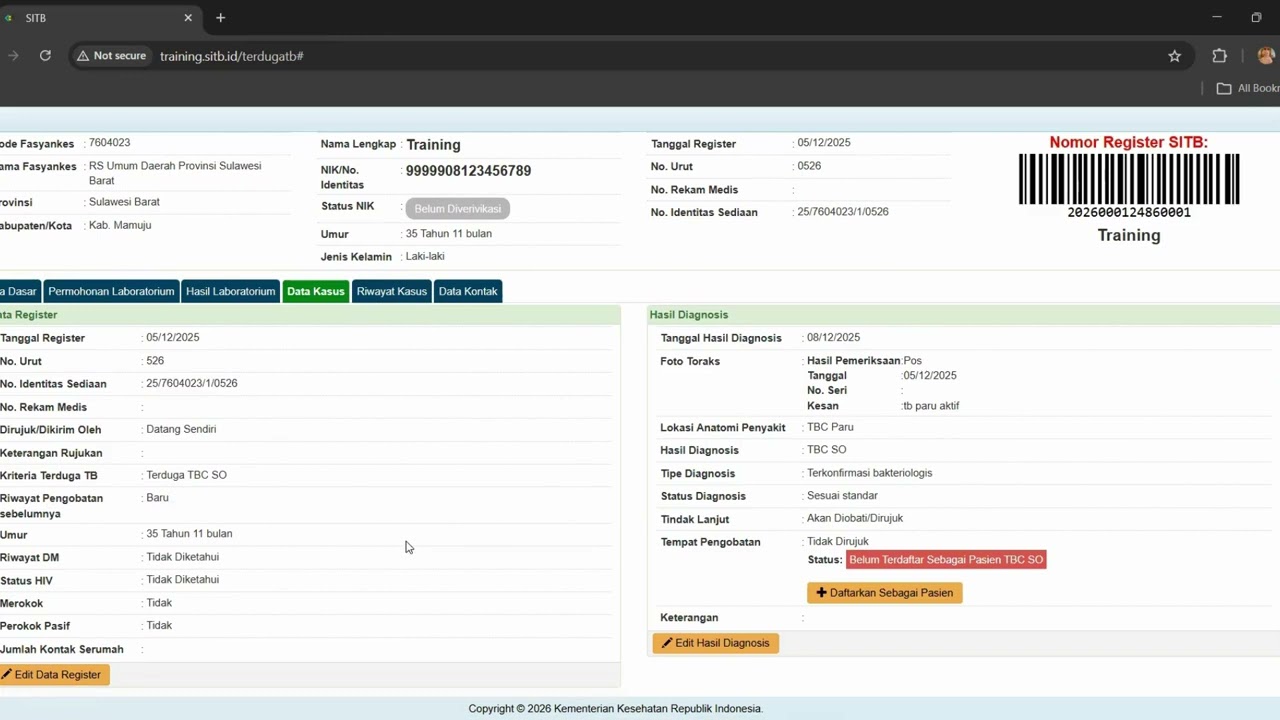1280x720 pixels.
Task: Switch to the Riwayat Kasus tab
Action: point(391,291)
